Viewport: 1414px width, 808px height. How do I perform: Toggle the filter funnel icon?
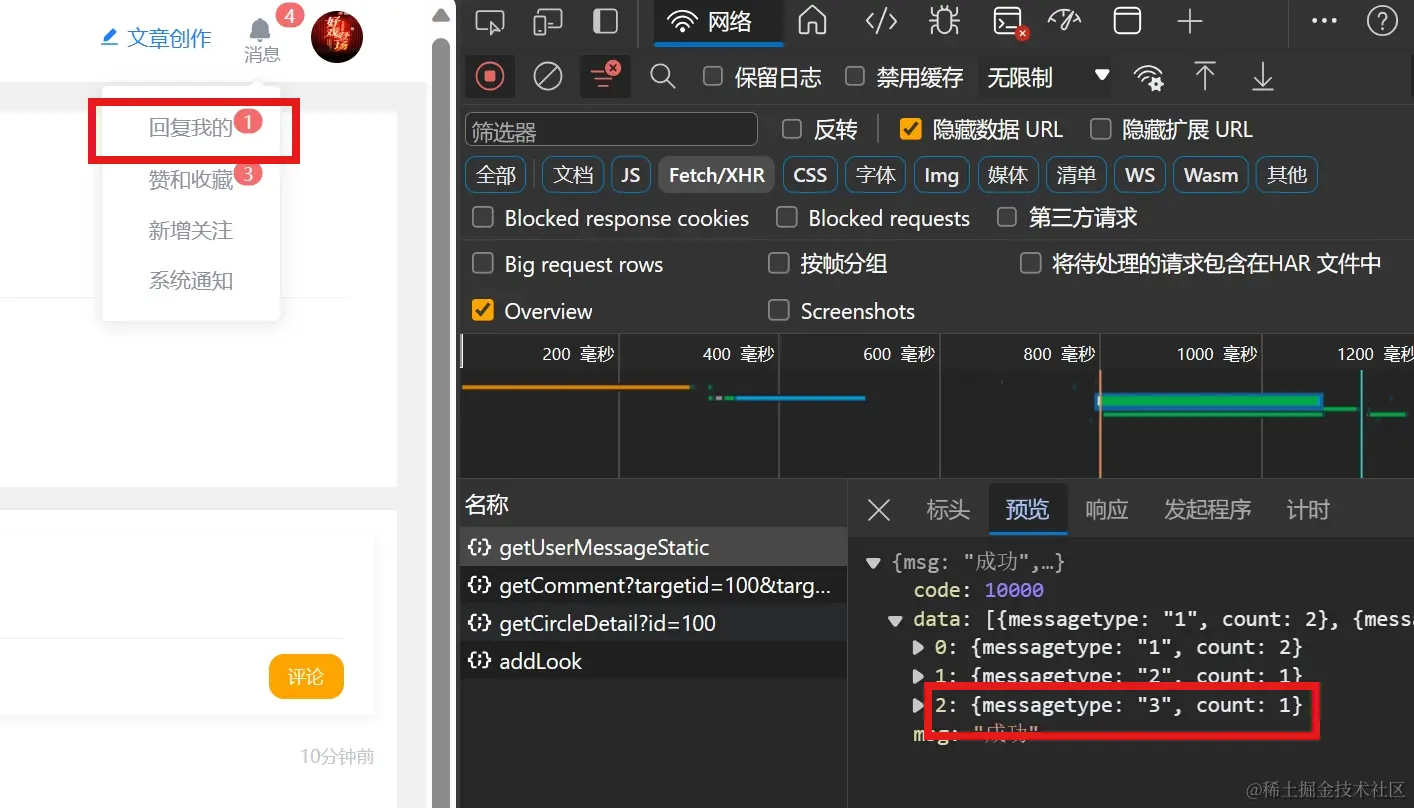point(604,76)
